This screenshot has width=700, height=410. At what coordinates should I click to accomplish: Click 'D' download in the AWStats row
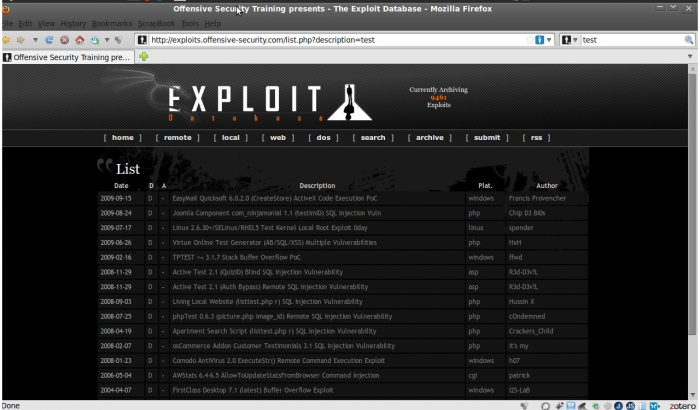tap(150, 376)
